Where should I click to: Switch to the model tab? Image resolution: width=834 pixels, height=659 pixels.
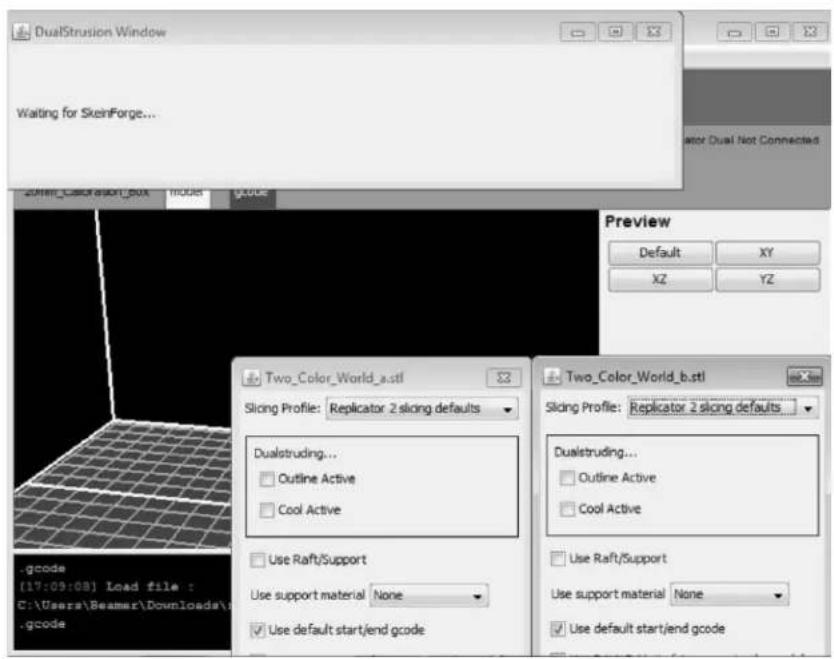pos(188,196)
